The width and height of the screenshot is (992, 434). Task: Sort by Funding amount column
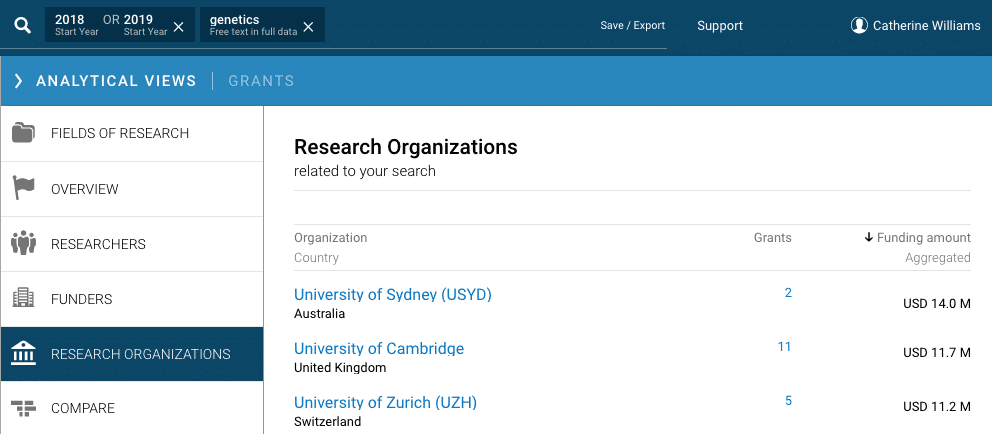tap(917, 238)
